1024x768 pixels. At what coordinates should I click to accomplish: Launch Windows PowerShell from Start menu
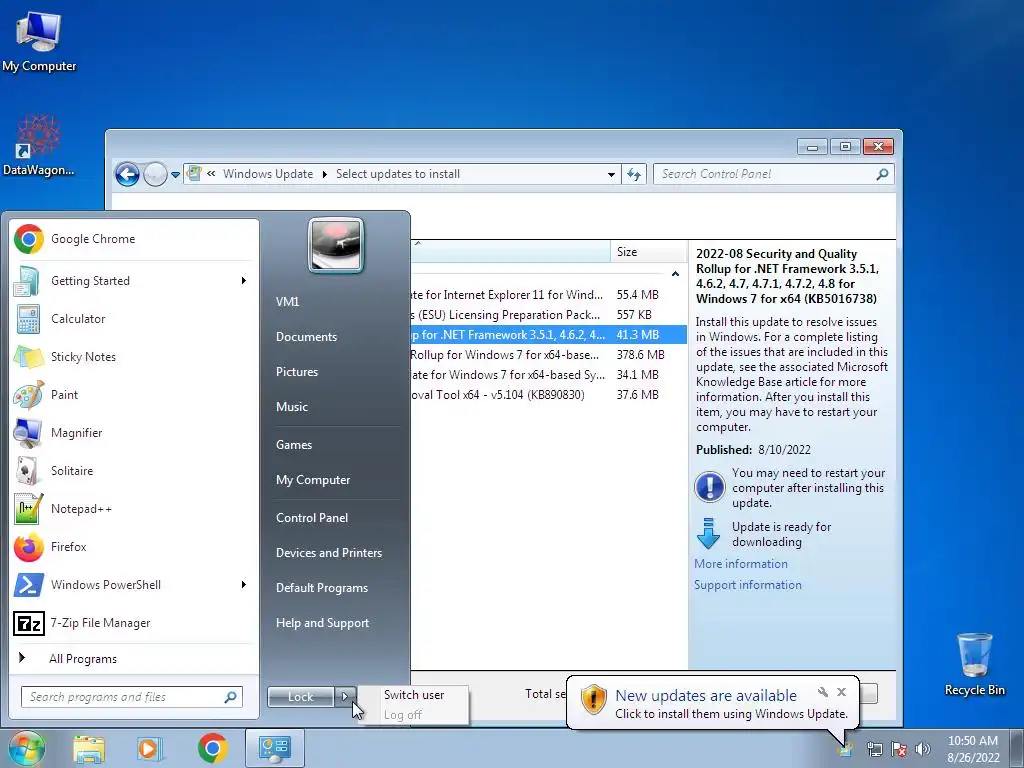coord(134,584)
